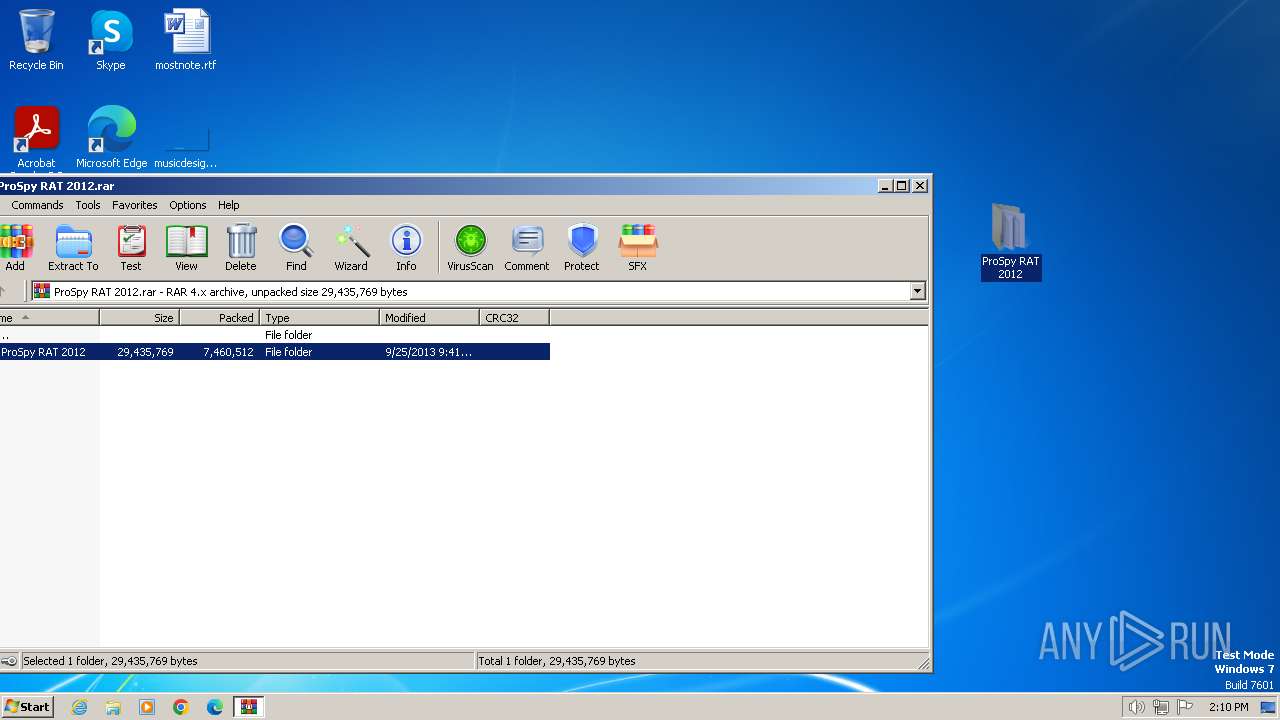The height and width of the screenshot is (720, 1280).
Task: Click the WinRAR taskbar button
Action: click(249, 707)
